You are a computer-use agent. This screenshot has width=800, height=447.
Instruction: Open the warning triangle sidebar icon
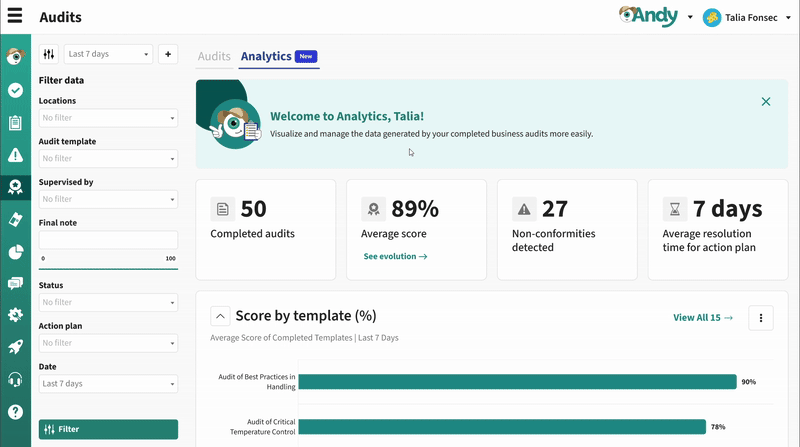[x=15, y=155]
